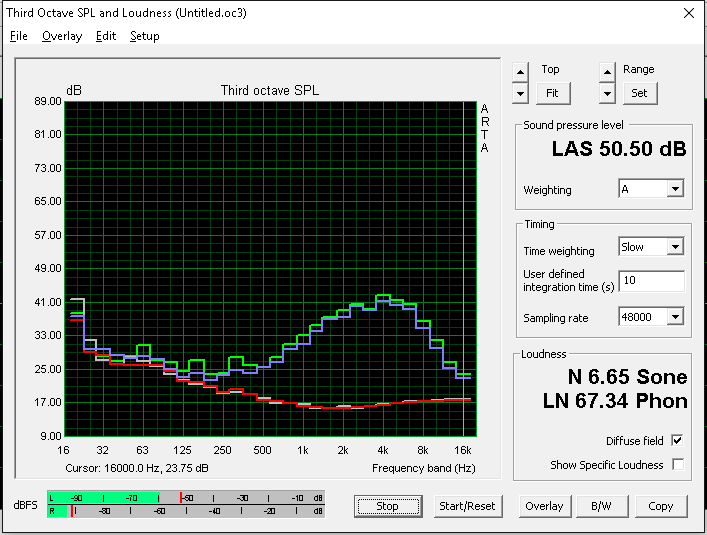This screenshot has height=535, width=707.
Task: Click the LAS 50.50 dB reading
Action: 619,149
